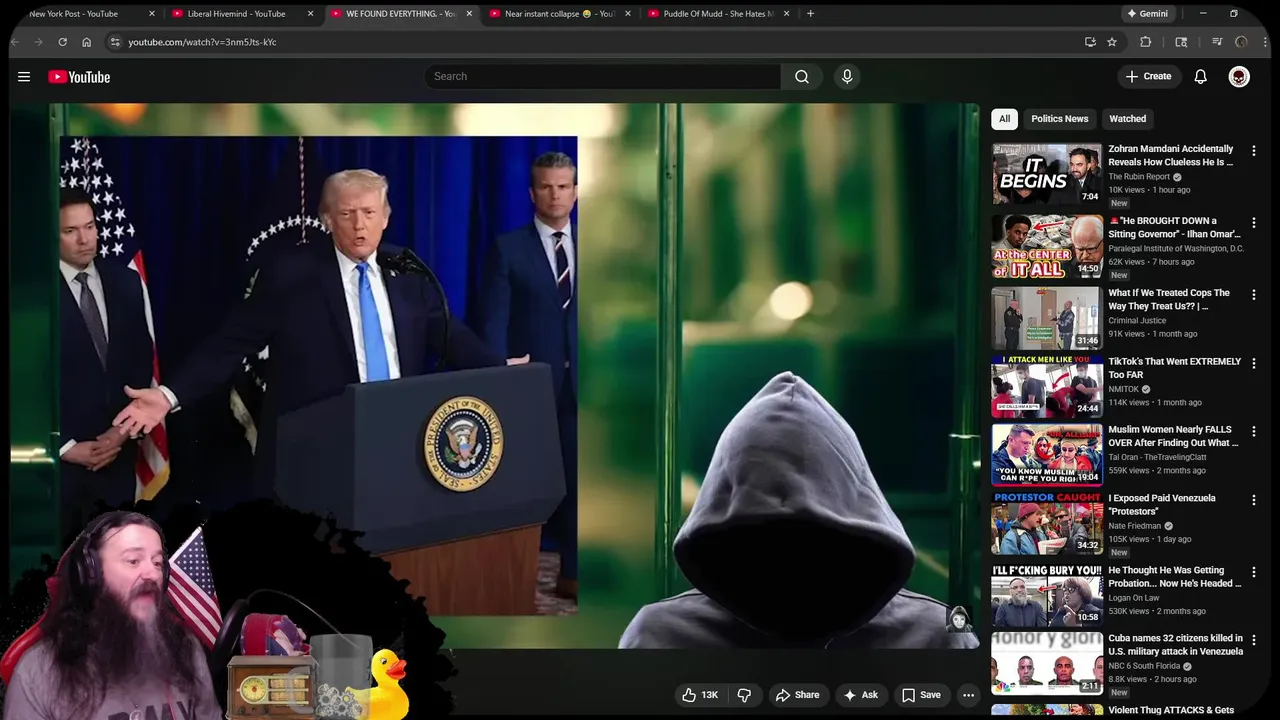Start voice search with microphone icon
1280x720 pixels.
(x=847, y=77)
